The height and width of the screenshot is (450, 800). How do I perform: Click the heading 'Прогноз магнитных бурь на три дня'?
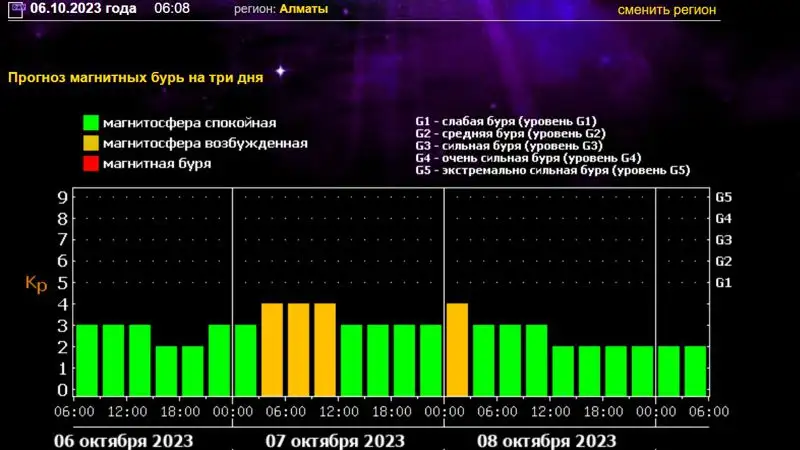pos(136,76)
